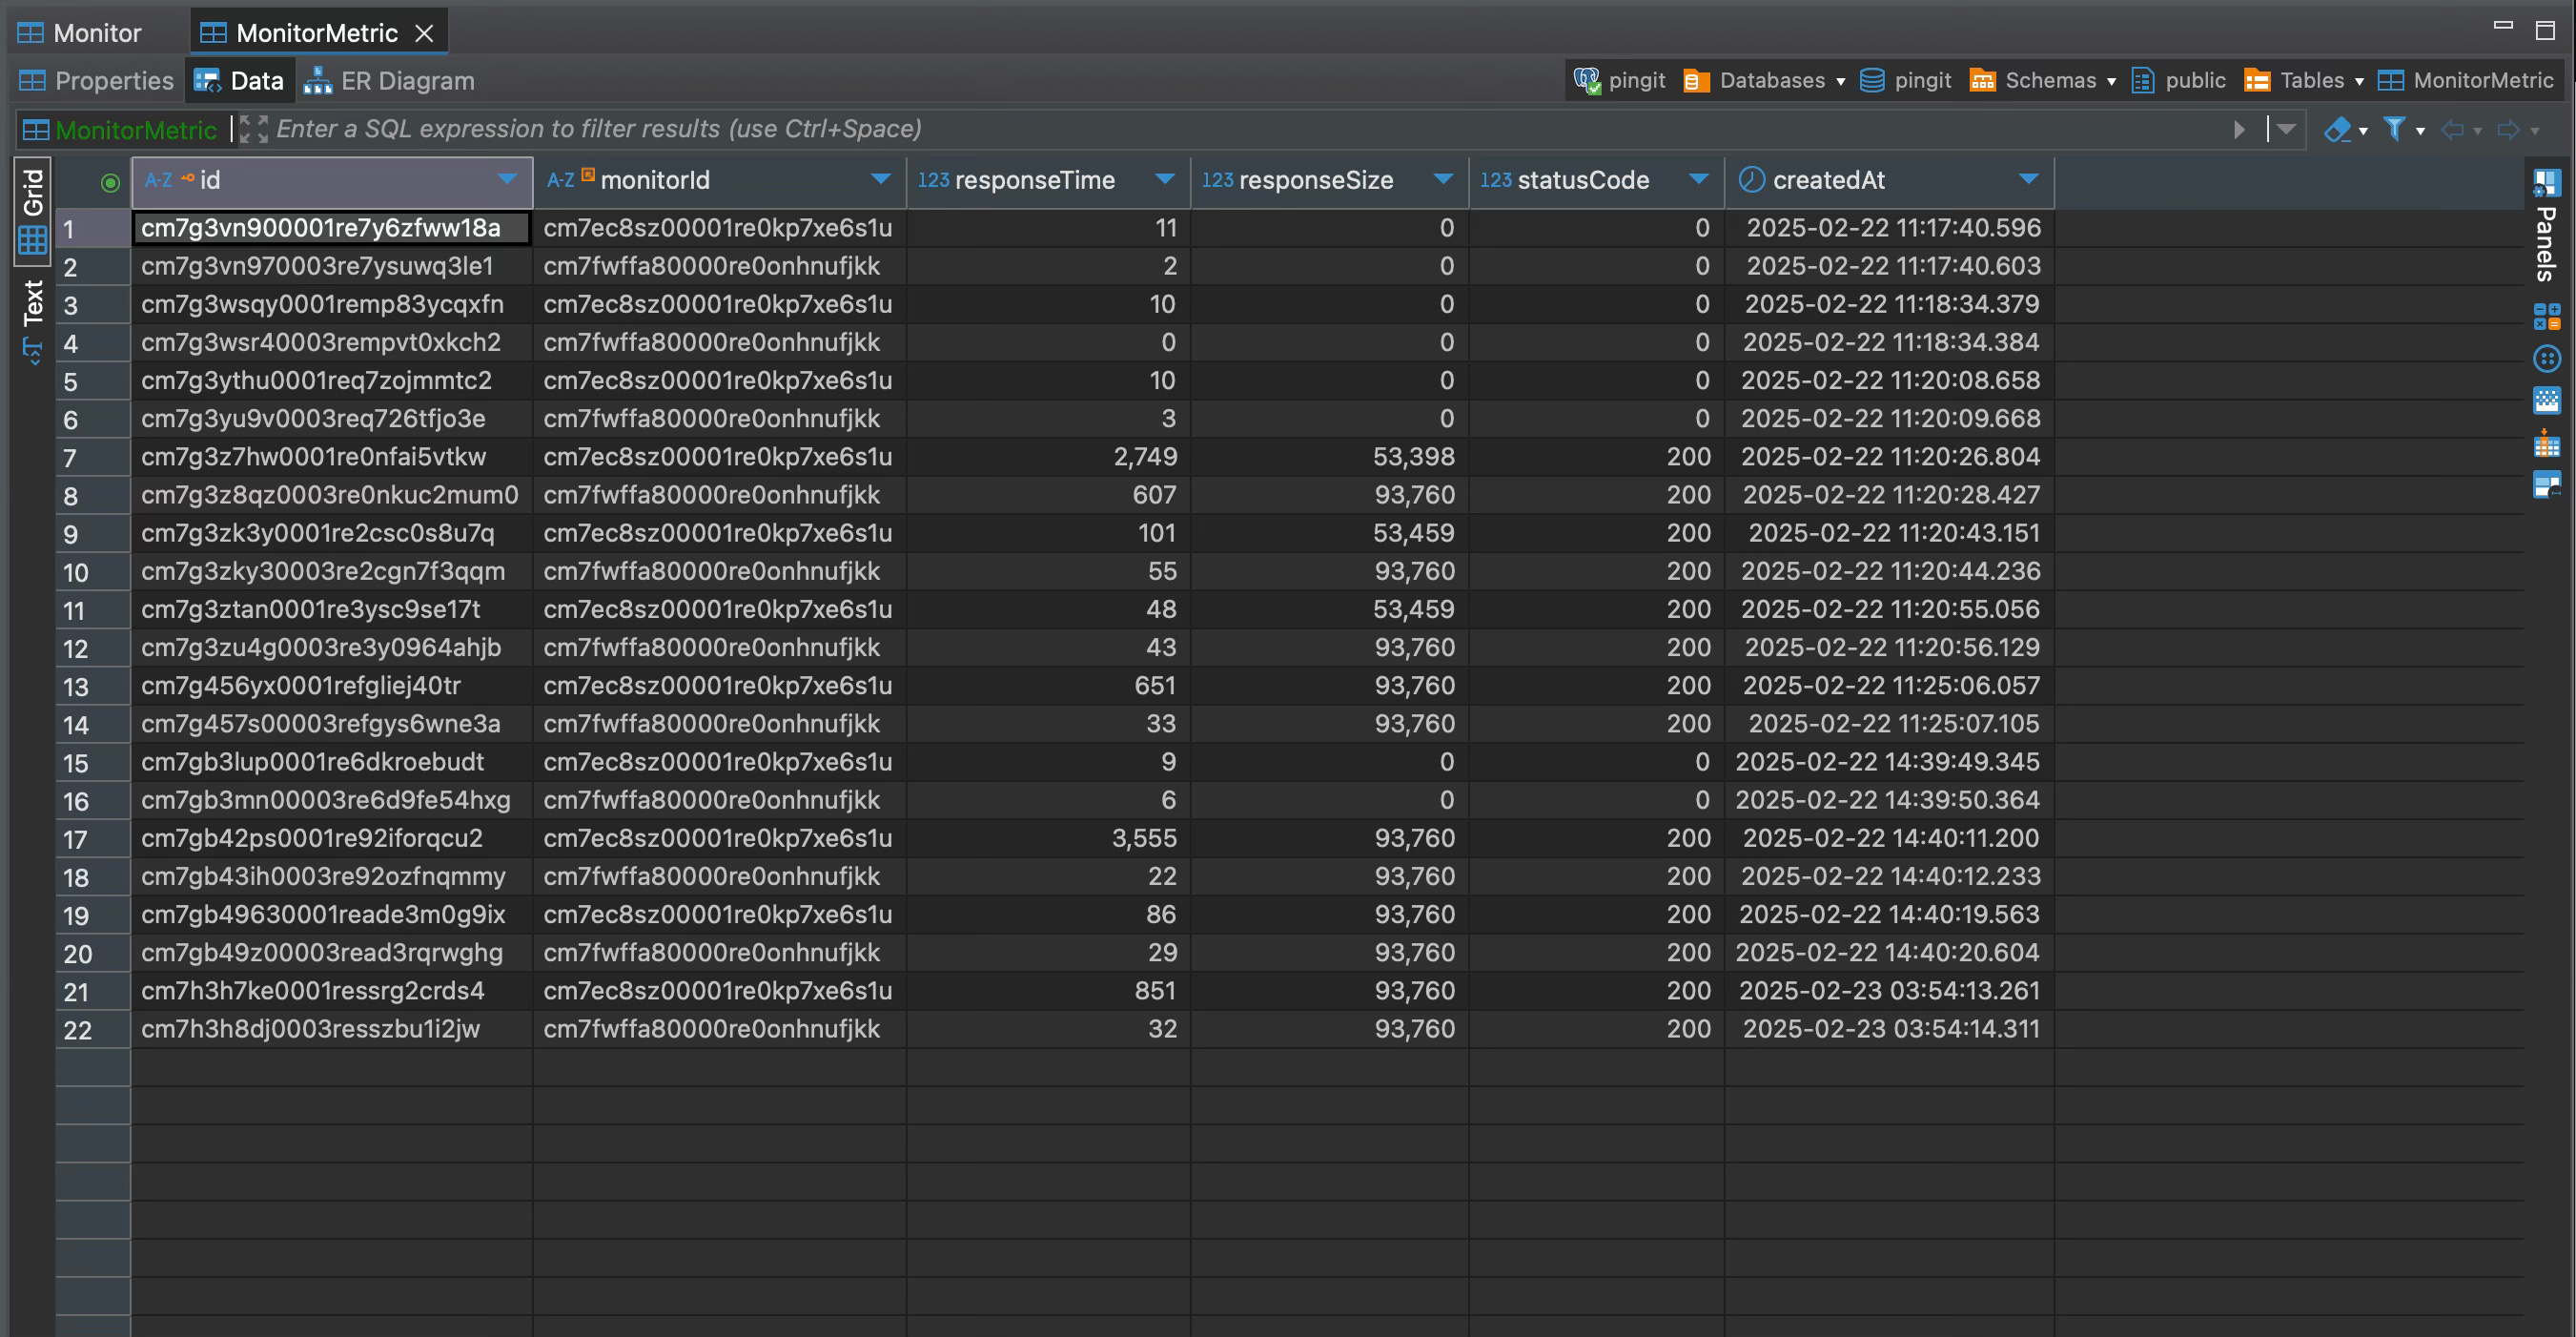
Task: Open funnel filter options dropdown arrow
Action: 2420,131
